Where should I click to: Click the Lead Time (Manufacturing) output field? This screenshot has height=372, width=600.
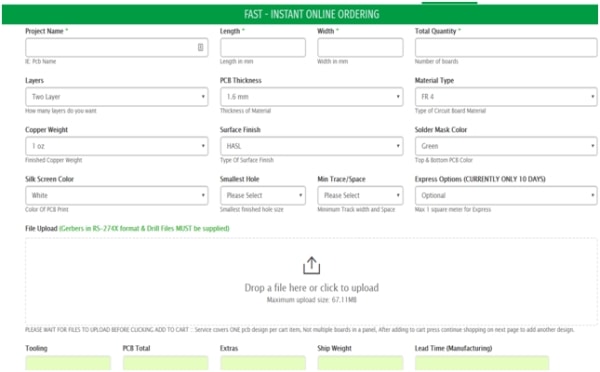(x=482, y=363)
